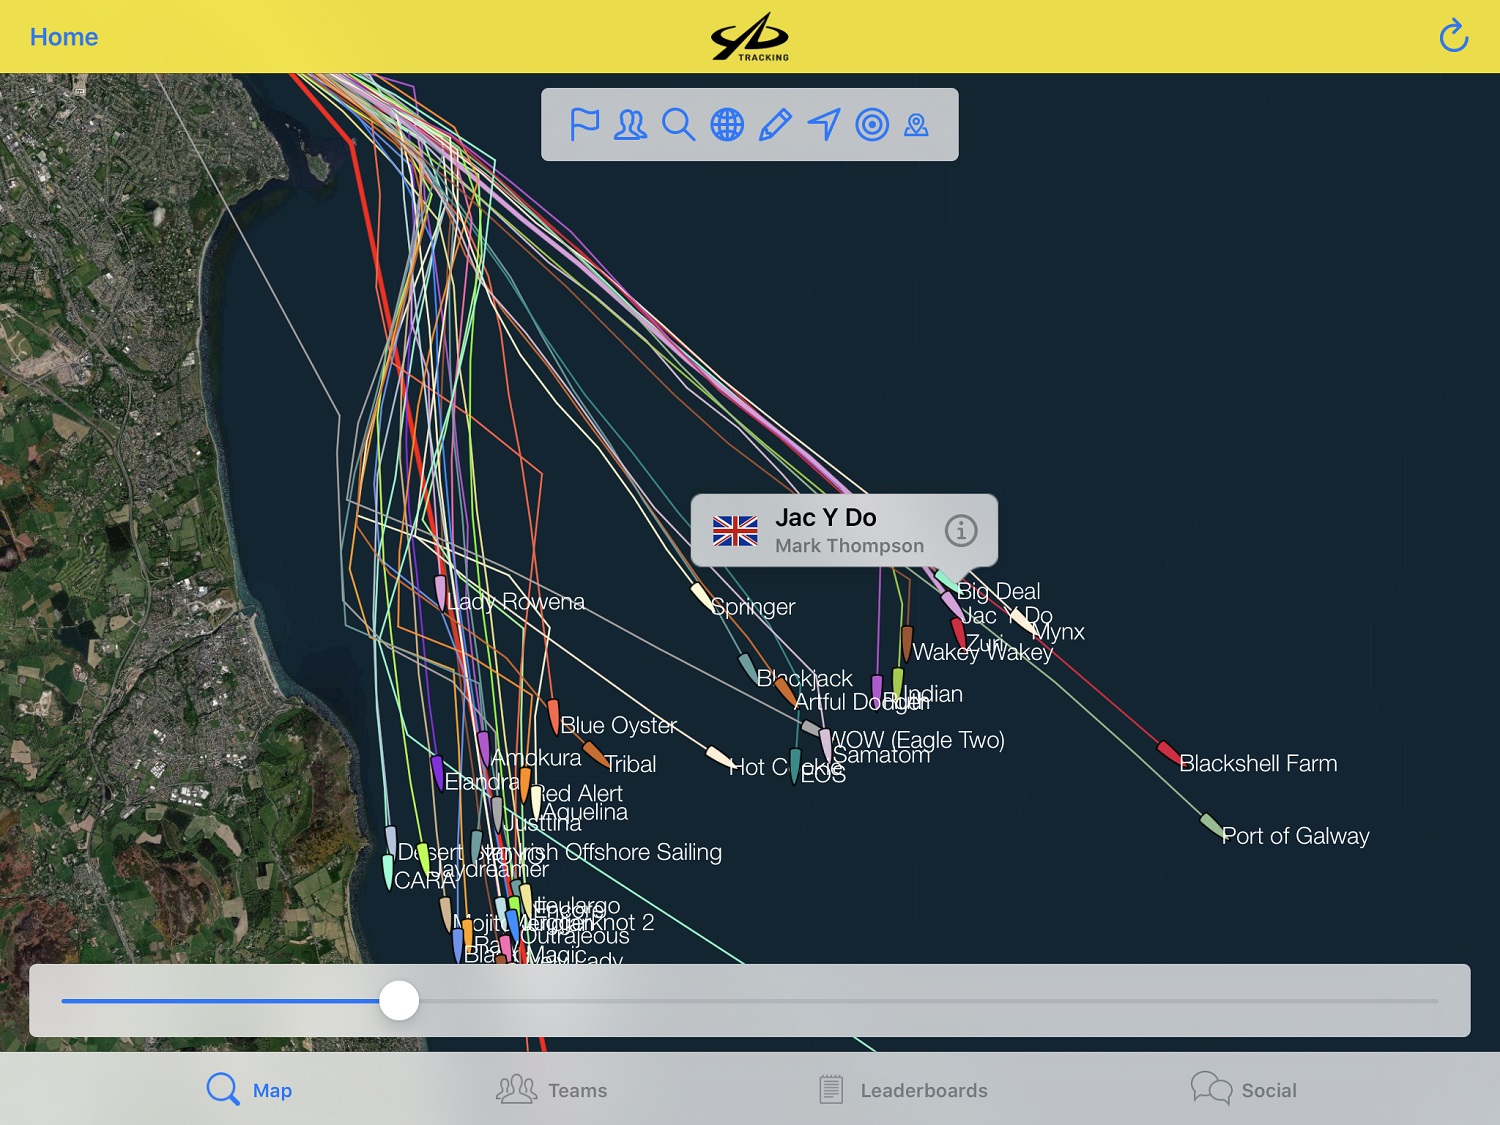Select the Amokura boat label
This screenshot has height=1125, width=1500.
pyautogui.click(x=536, y=757)
